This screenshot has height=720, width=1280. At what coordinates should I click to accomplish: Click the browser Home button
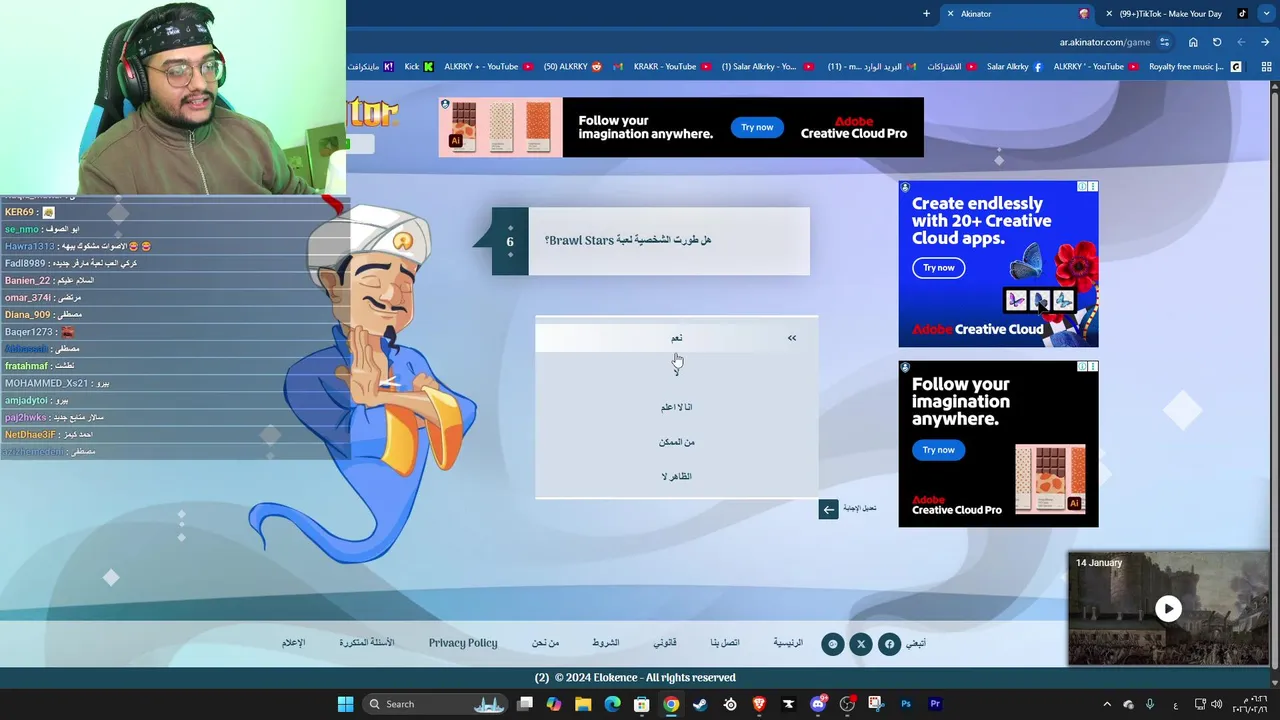pos(1193,42)
